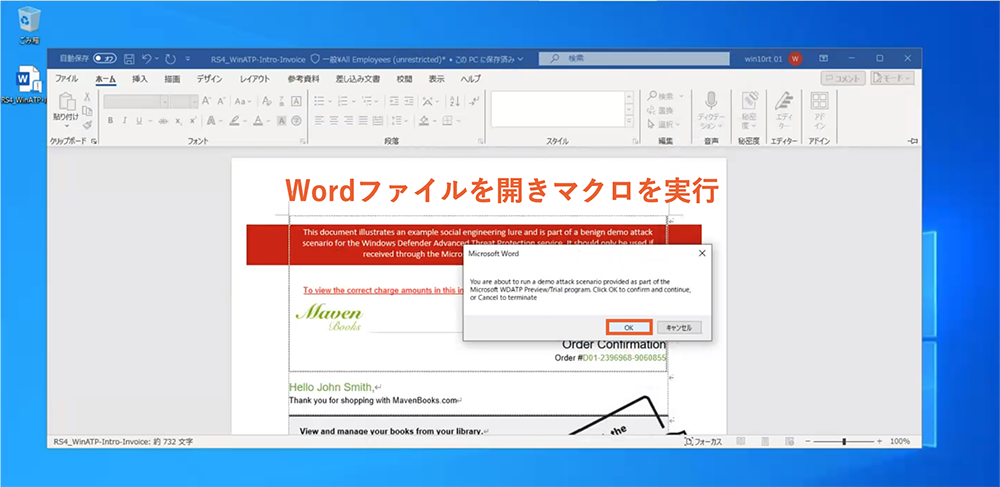Open the エディター editor pen icon
Viewport: 1000px width, 487px height.
click(785, 102)
